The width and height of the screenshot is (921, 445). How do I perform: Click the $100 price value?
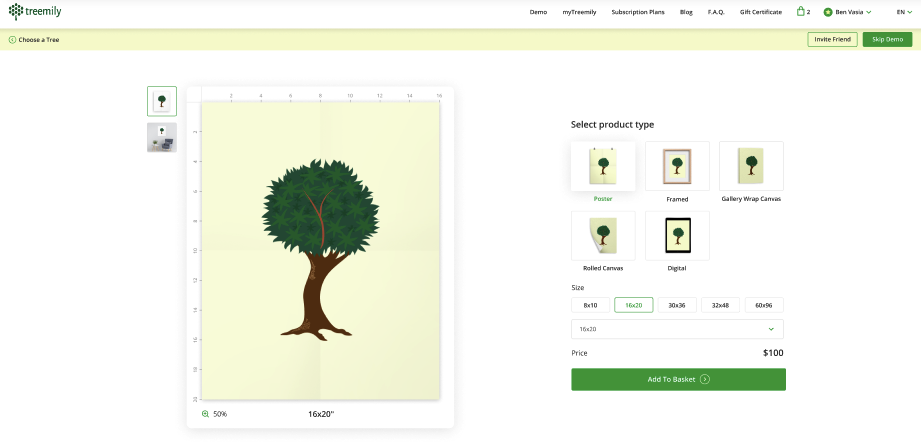773,353
